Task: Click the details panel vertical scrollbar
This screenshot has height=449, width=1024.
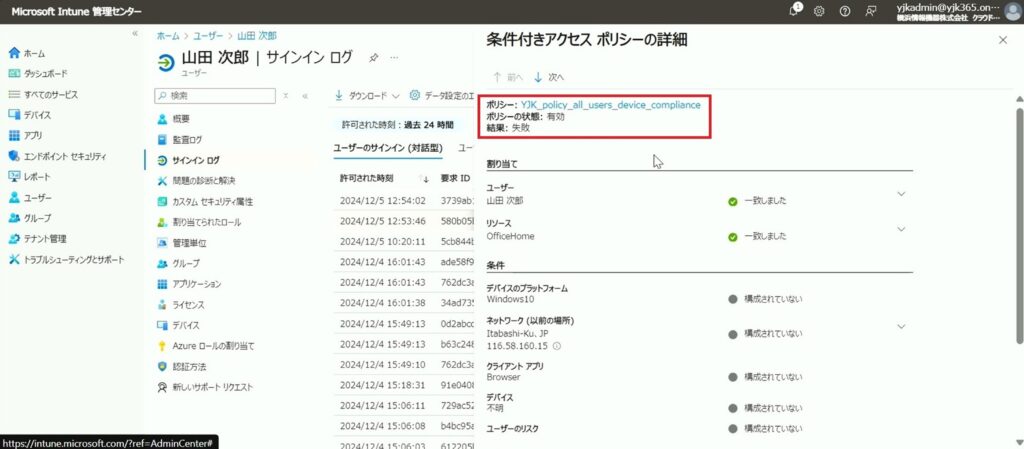Action: pos(1018,224)
